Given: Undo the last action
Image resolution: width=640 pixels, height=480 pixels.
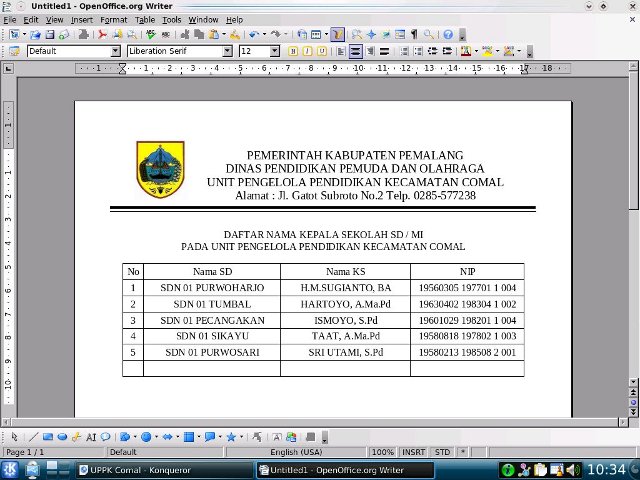Looking at the screenshot, I should (x=253, y=35).
